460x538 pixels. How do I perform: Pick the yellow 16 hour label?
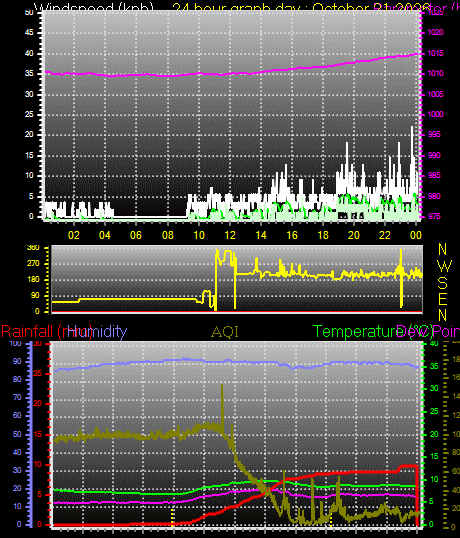click(x=292, y=235)
